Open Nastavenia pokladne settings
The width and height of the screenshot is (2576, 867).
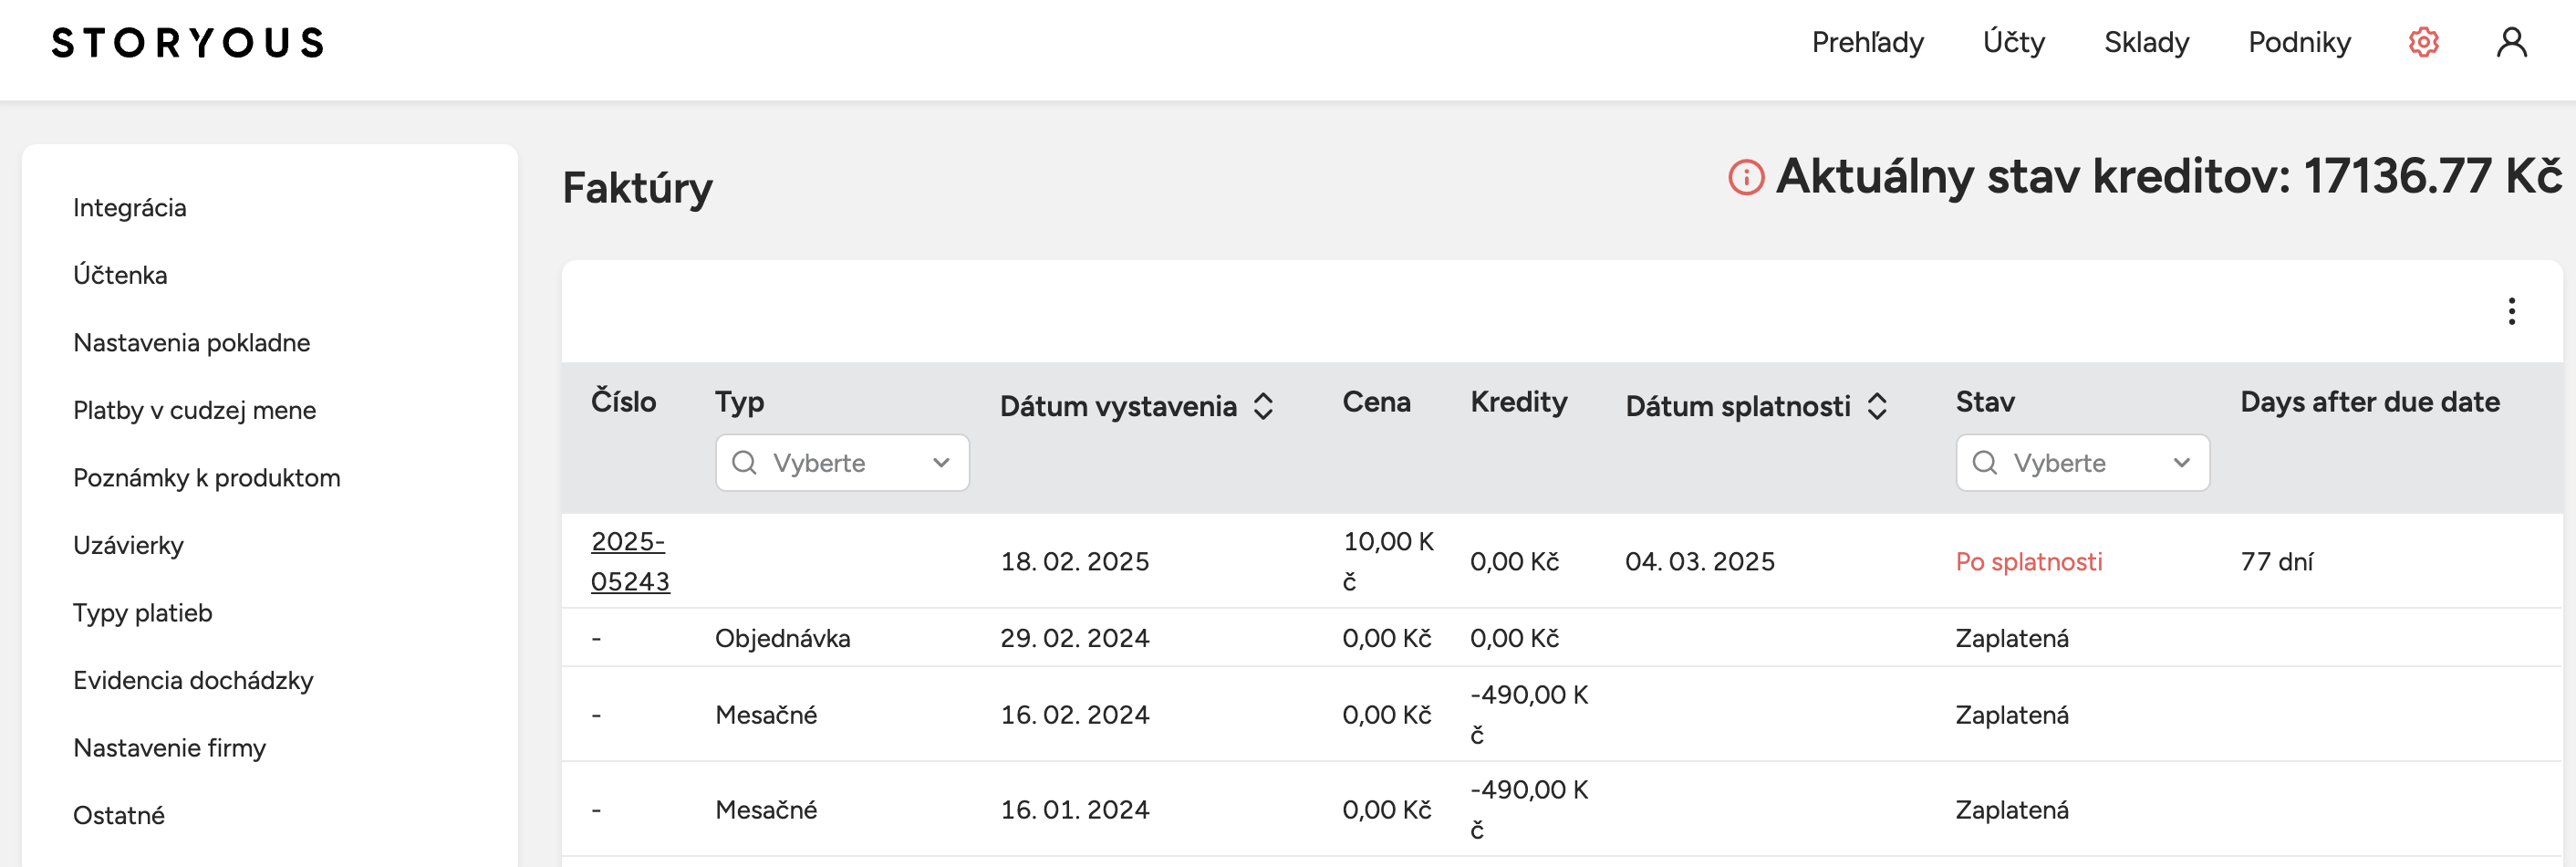click(192, 343)
